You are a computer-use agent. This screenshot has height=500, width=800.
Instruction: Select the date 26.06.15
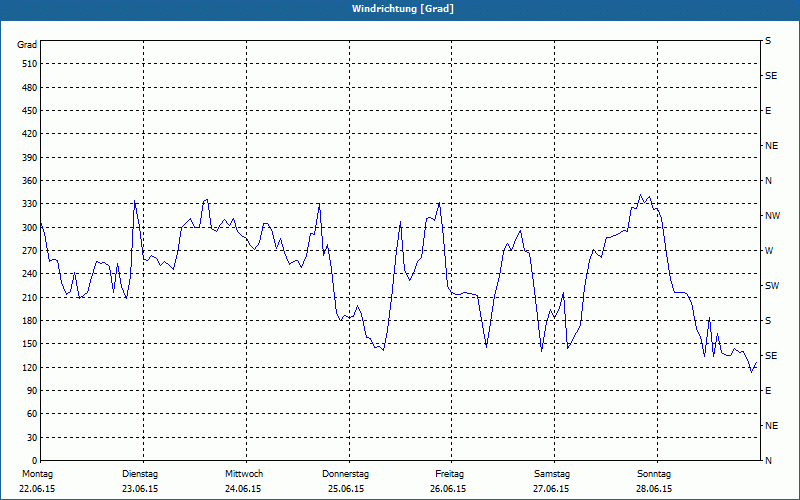448,489
